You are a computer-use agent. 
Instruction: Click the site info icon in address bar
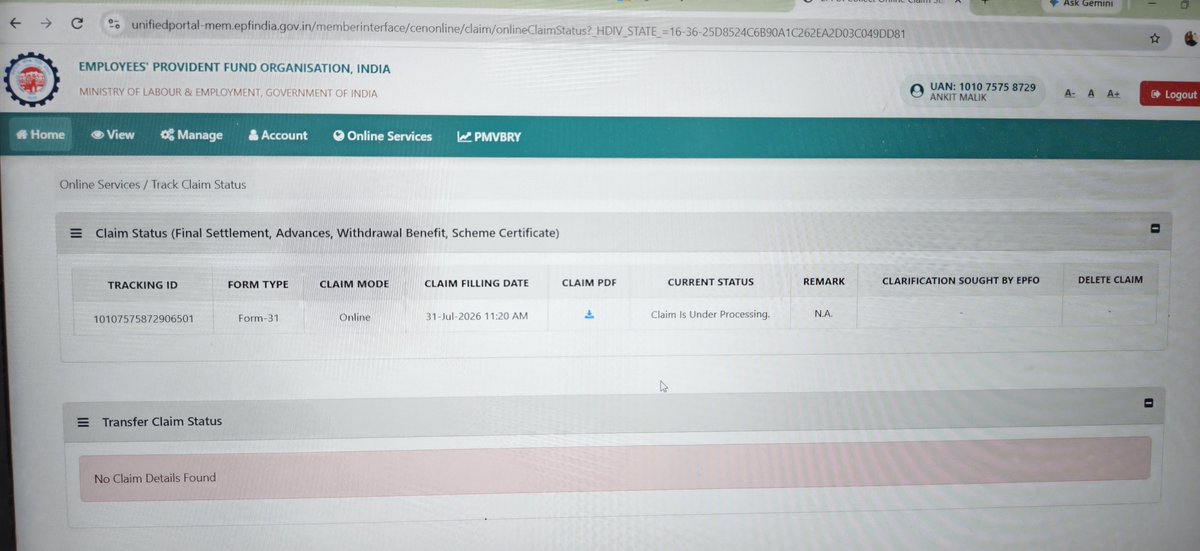tap(112, 24)
